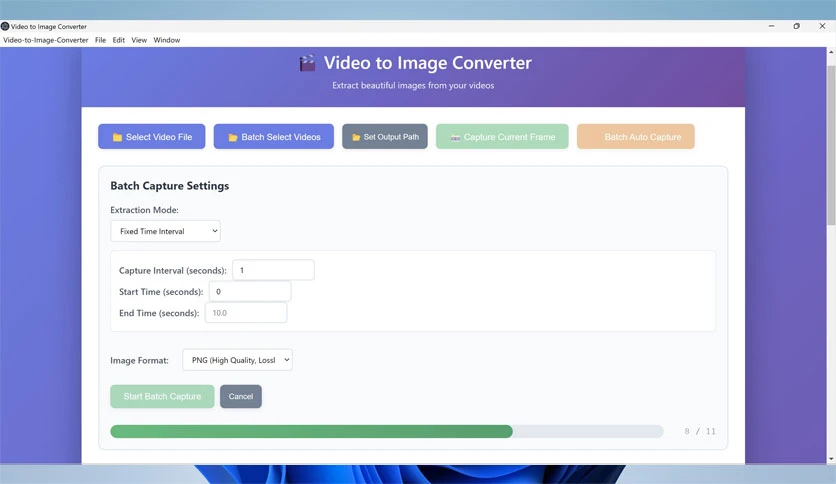This screenshot has height=484, width=836.
Task: Restore down the window
Action: point(797,26)
